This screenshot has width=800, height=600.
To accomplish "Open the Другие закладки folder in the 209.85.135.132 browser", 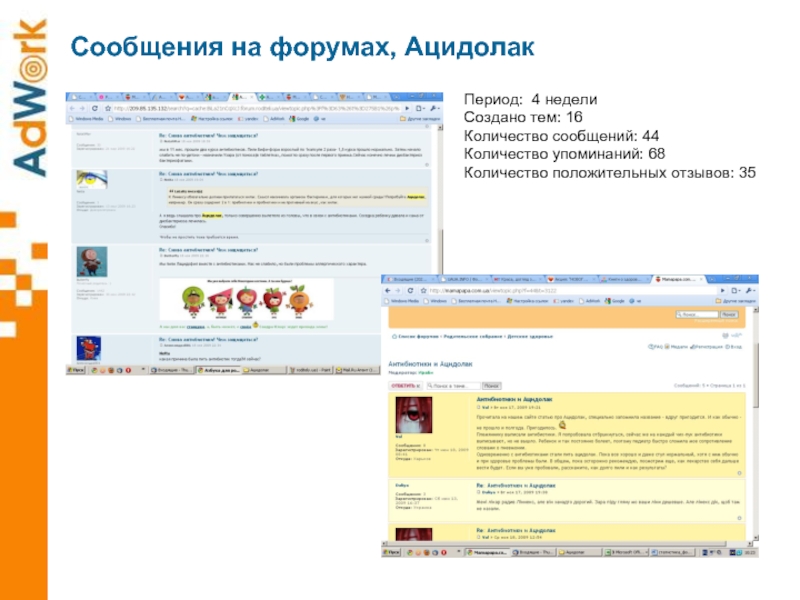I will click(x=420, y=118).
